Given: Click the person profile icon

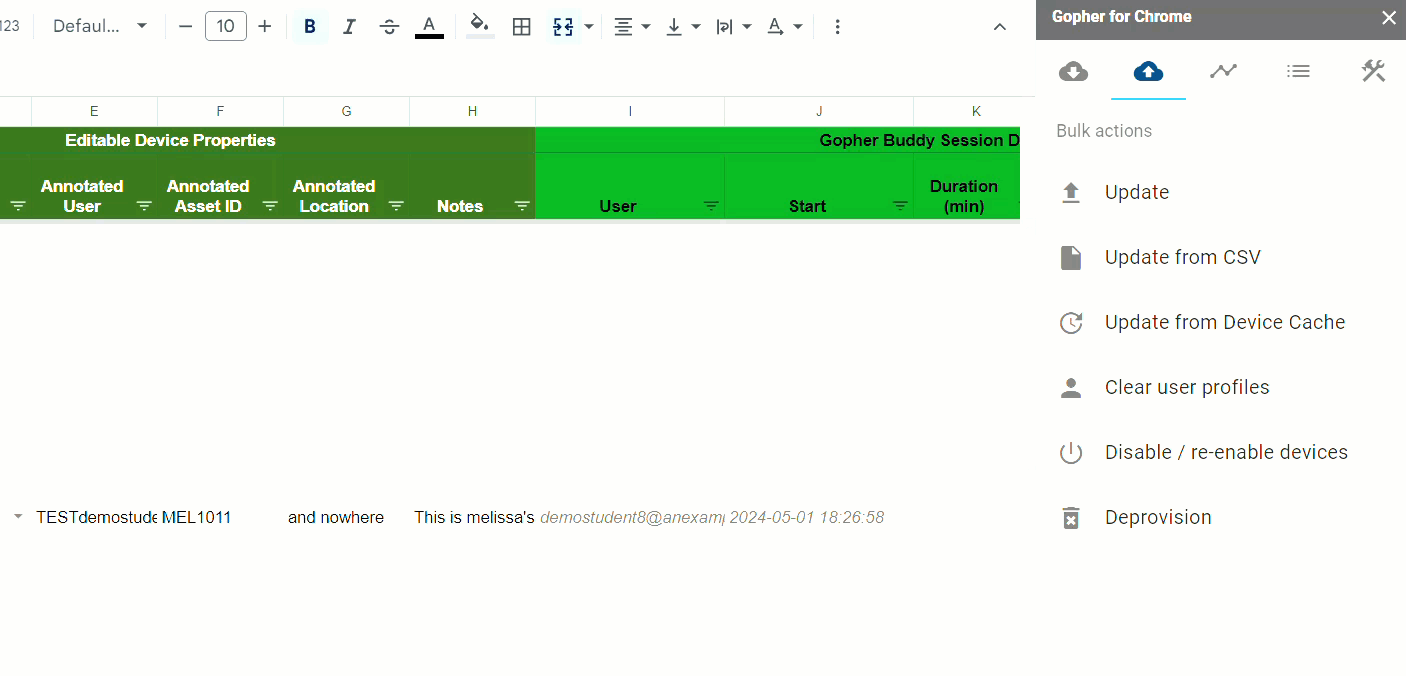Looking at the screenshot, I should pos(1071,388).
